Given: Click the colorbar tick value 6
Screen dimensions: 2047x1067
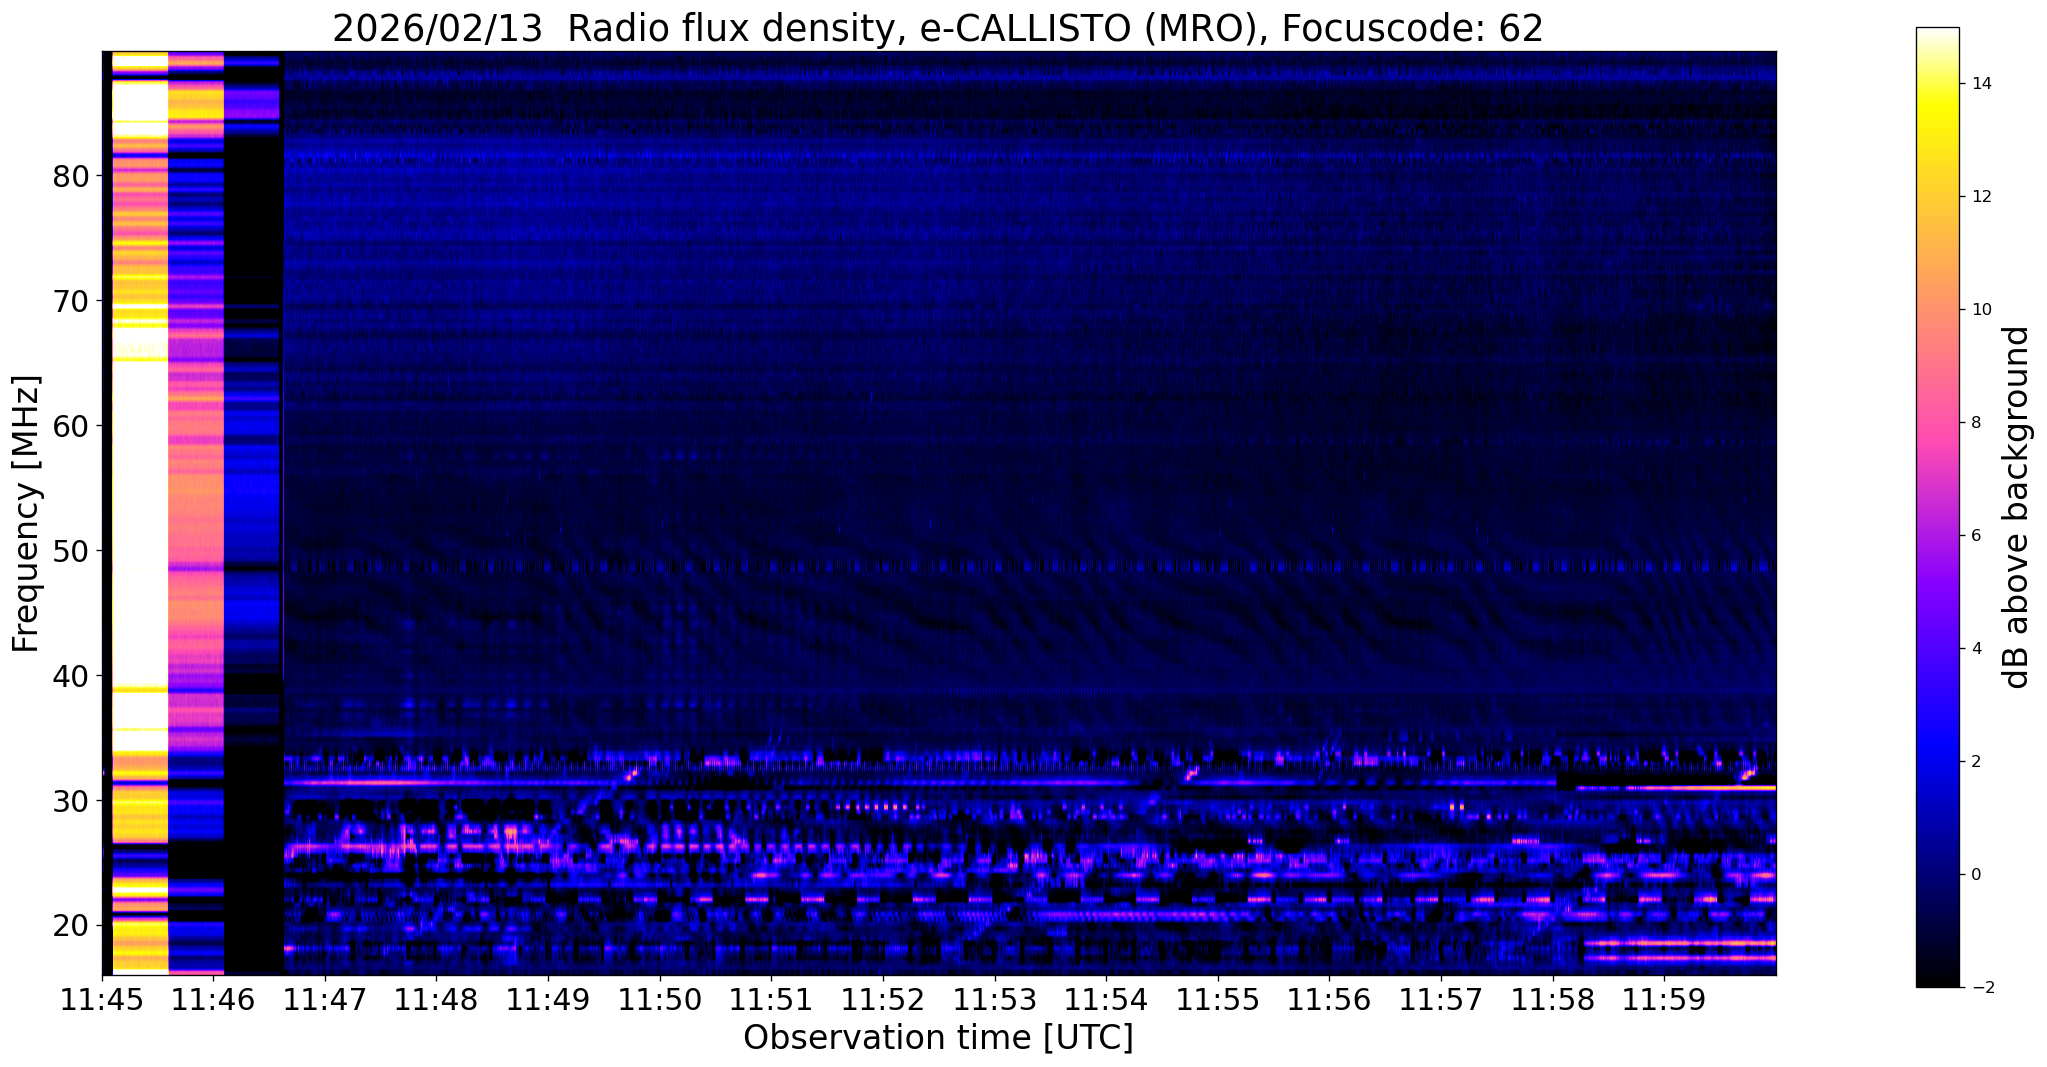Looking at the screenshot, I should pos(1974,536).
